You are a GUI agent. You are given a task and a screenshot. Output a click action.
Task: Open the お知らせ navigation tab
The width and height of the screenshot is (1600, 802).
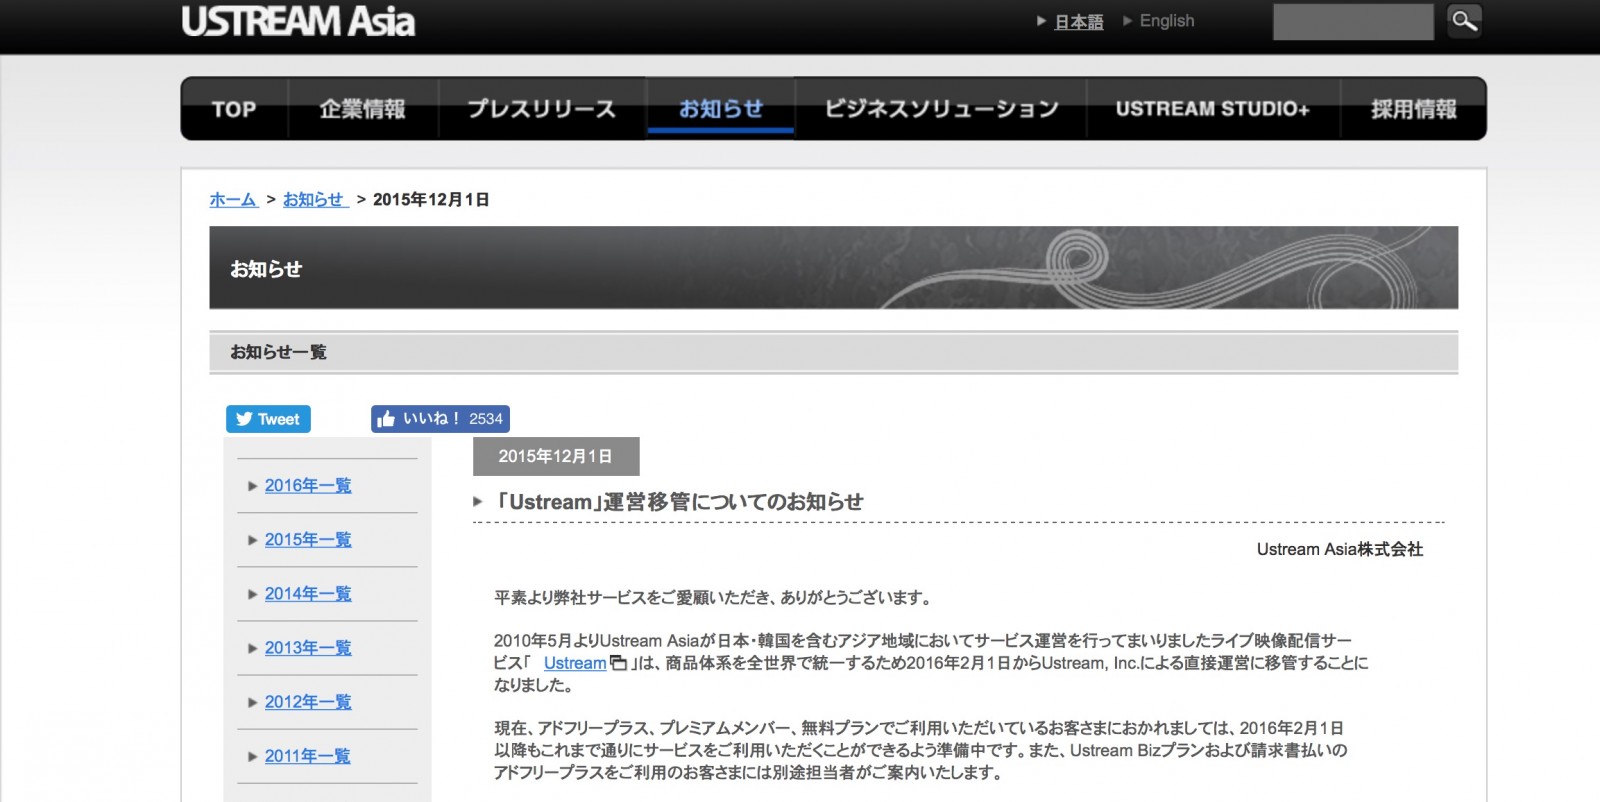tap(721, 109)
